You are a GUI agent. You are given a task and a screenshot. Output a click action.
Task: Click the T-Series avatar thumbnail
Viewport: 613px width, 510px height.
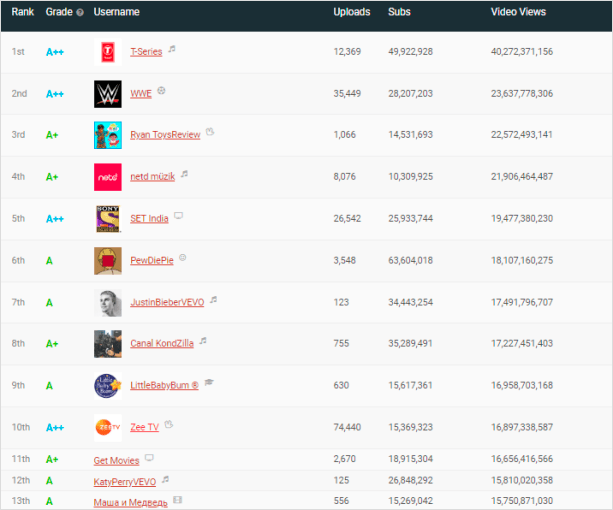coord(108,52)
